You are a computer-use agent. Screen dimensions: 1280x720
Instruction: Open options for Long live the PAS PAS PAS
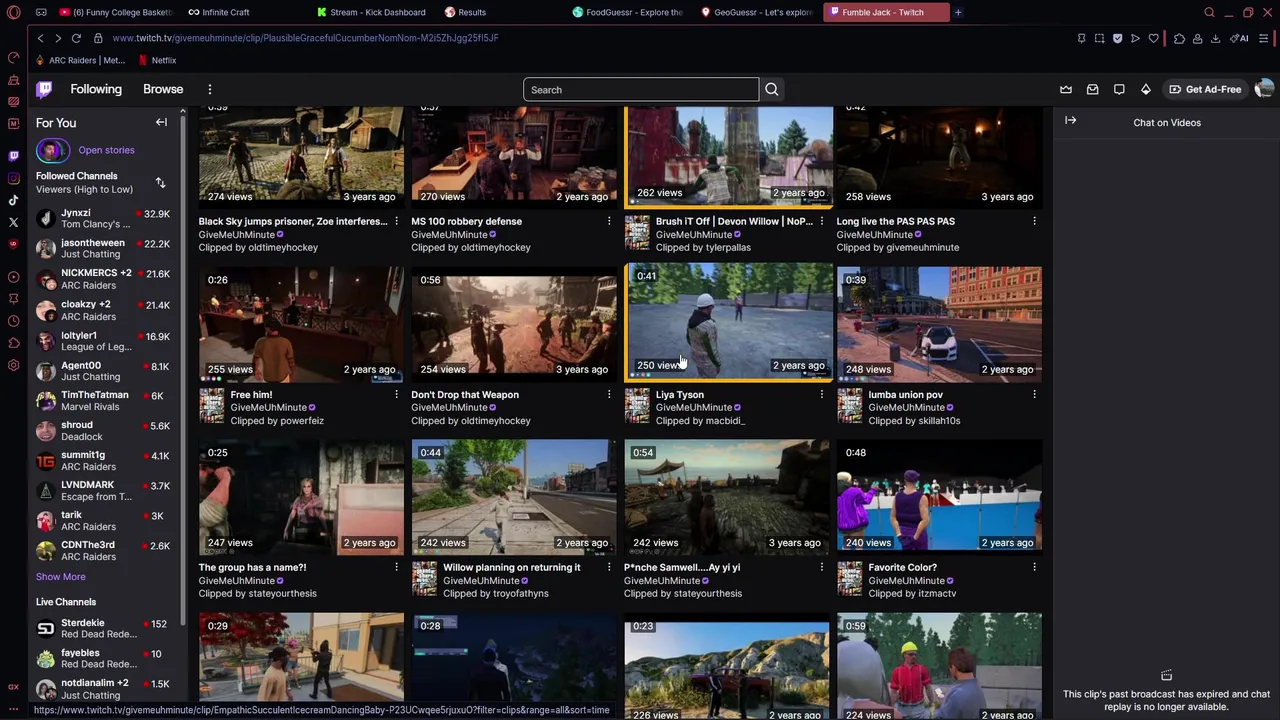point(1034,221)
